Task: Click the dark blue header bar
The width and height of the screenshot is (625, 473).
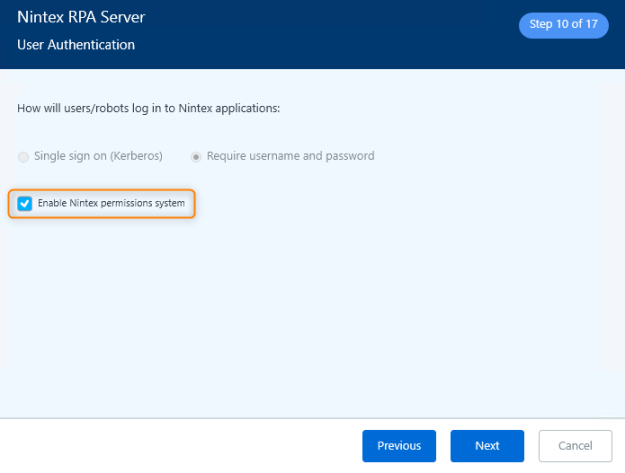Action: tap(330, 35)
